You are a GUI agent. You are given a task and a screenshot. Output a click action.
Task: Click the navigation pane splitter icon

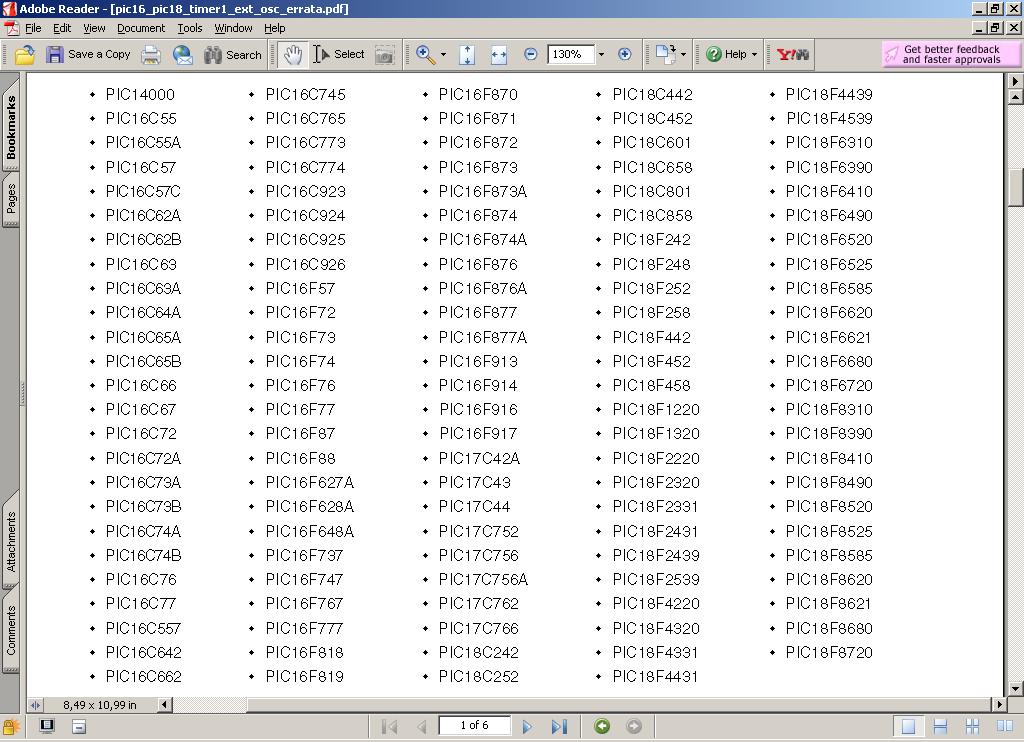pyautogui.click(x=35, y=705)
